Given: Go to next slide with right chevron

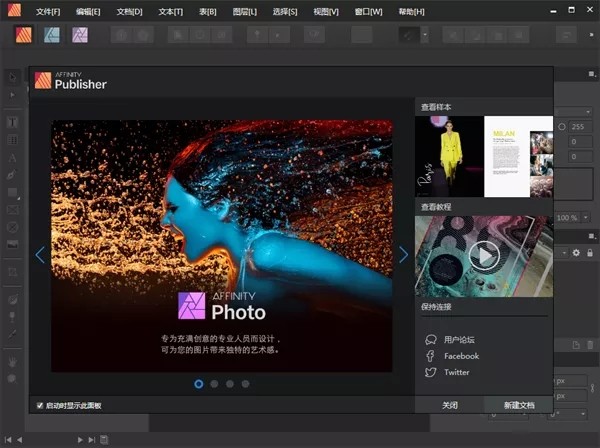Looking at the screenshot, I should (x=403, y=255).
